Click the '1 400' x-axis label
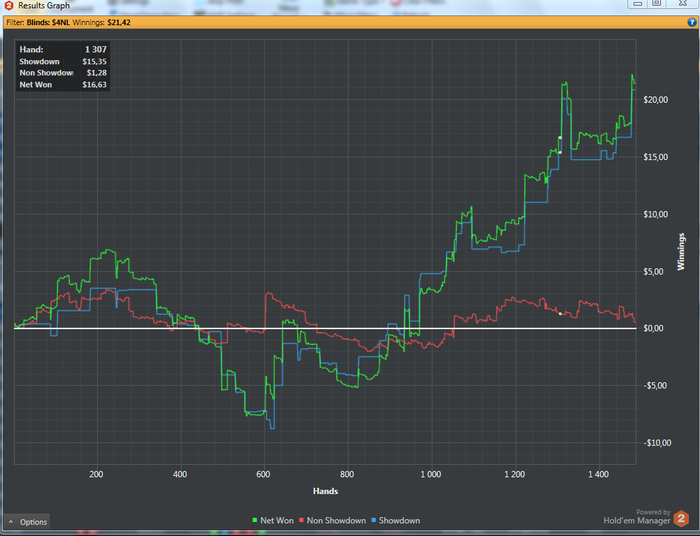 coord(598,474)
